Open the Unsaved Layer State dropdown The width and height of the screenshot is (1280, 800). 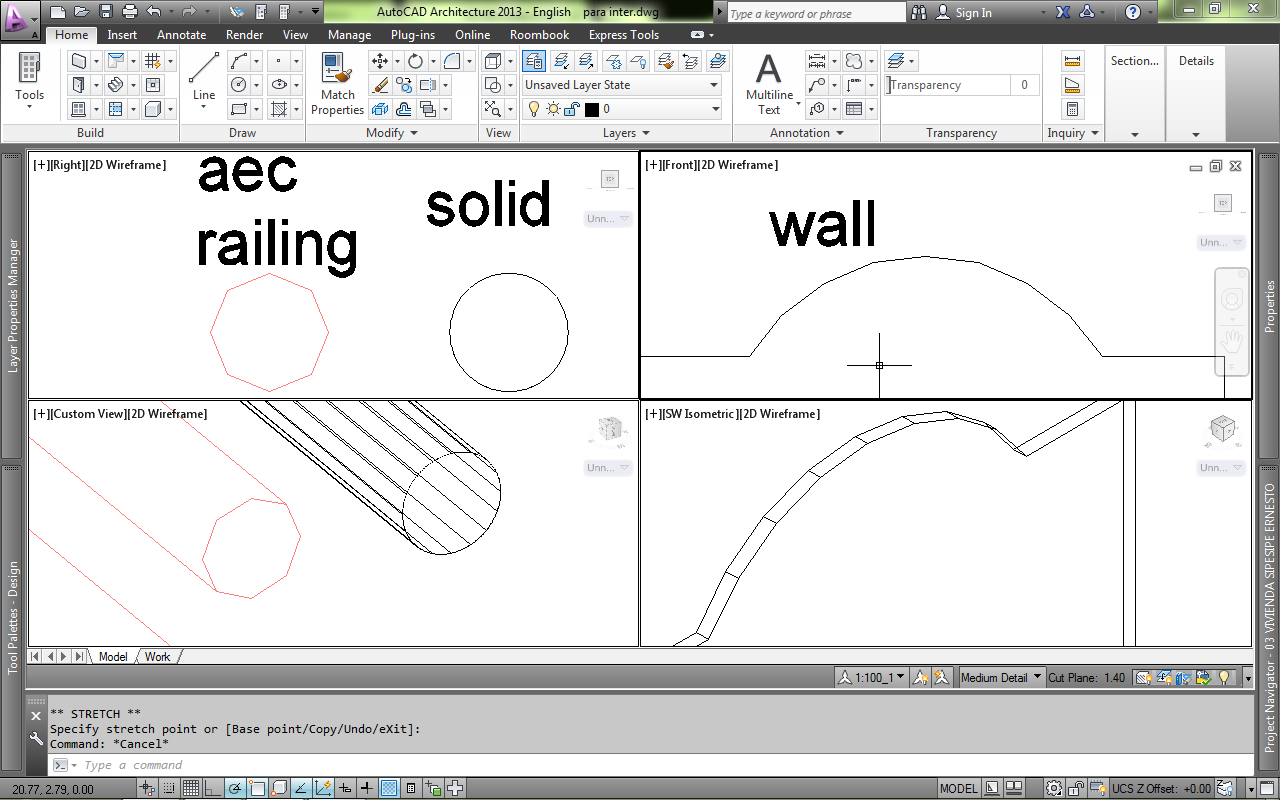(712, 84)
